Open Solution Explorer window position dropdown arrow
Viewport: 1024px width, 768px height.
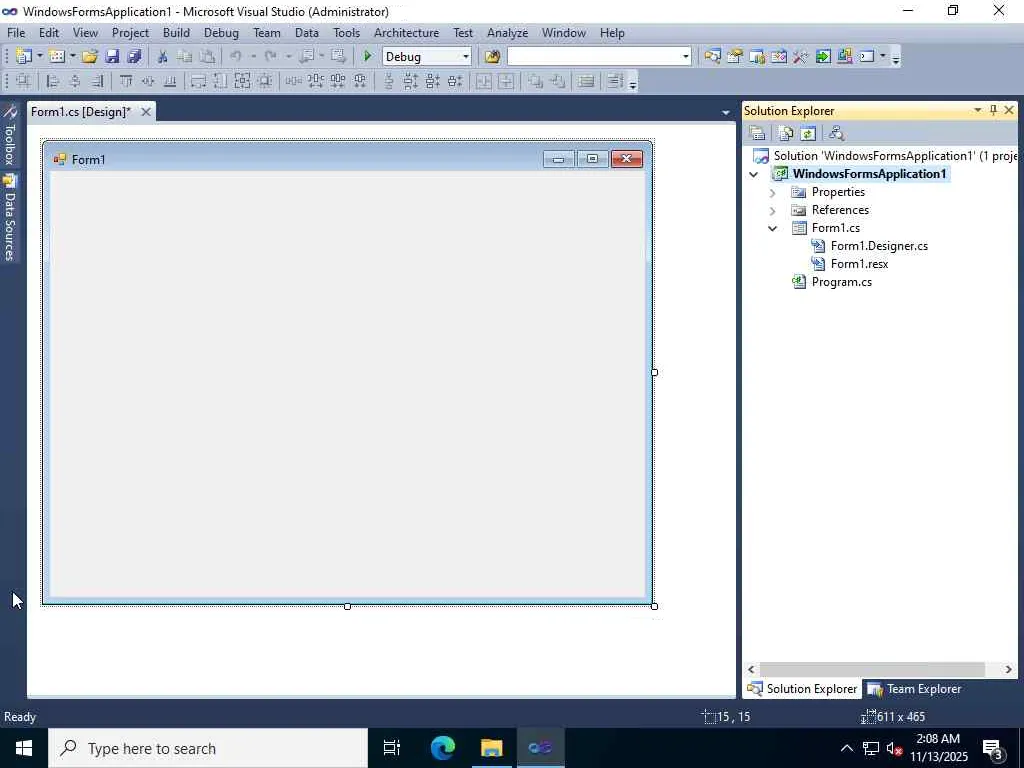(x=978, y=110)
